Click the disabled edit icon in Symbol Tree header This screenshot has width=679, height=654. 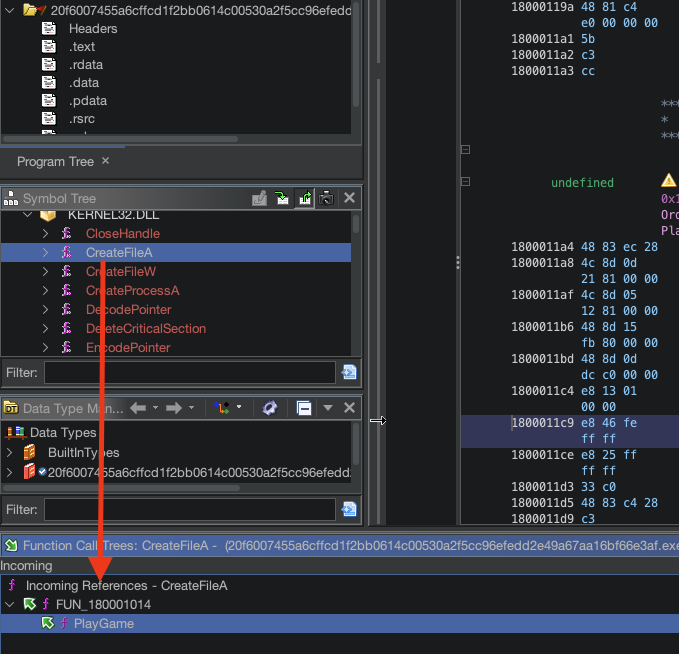(x=259, y=198)
